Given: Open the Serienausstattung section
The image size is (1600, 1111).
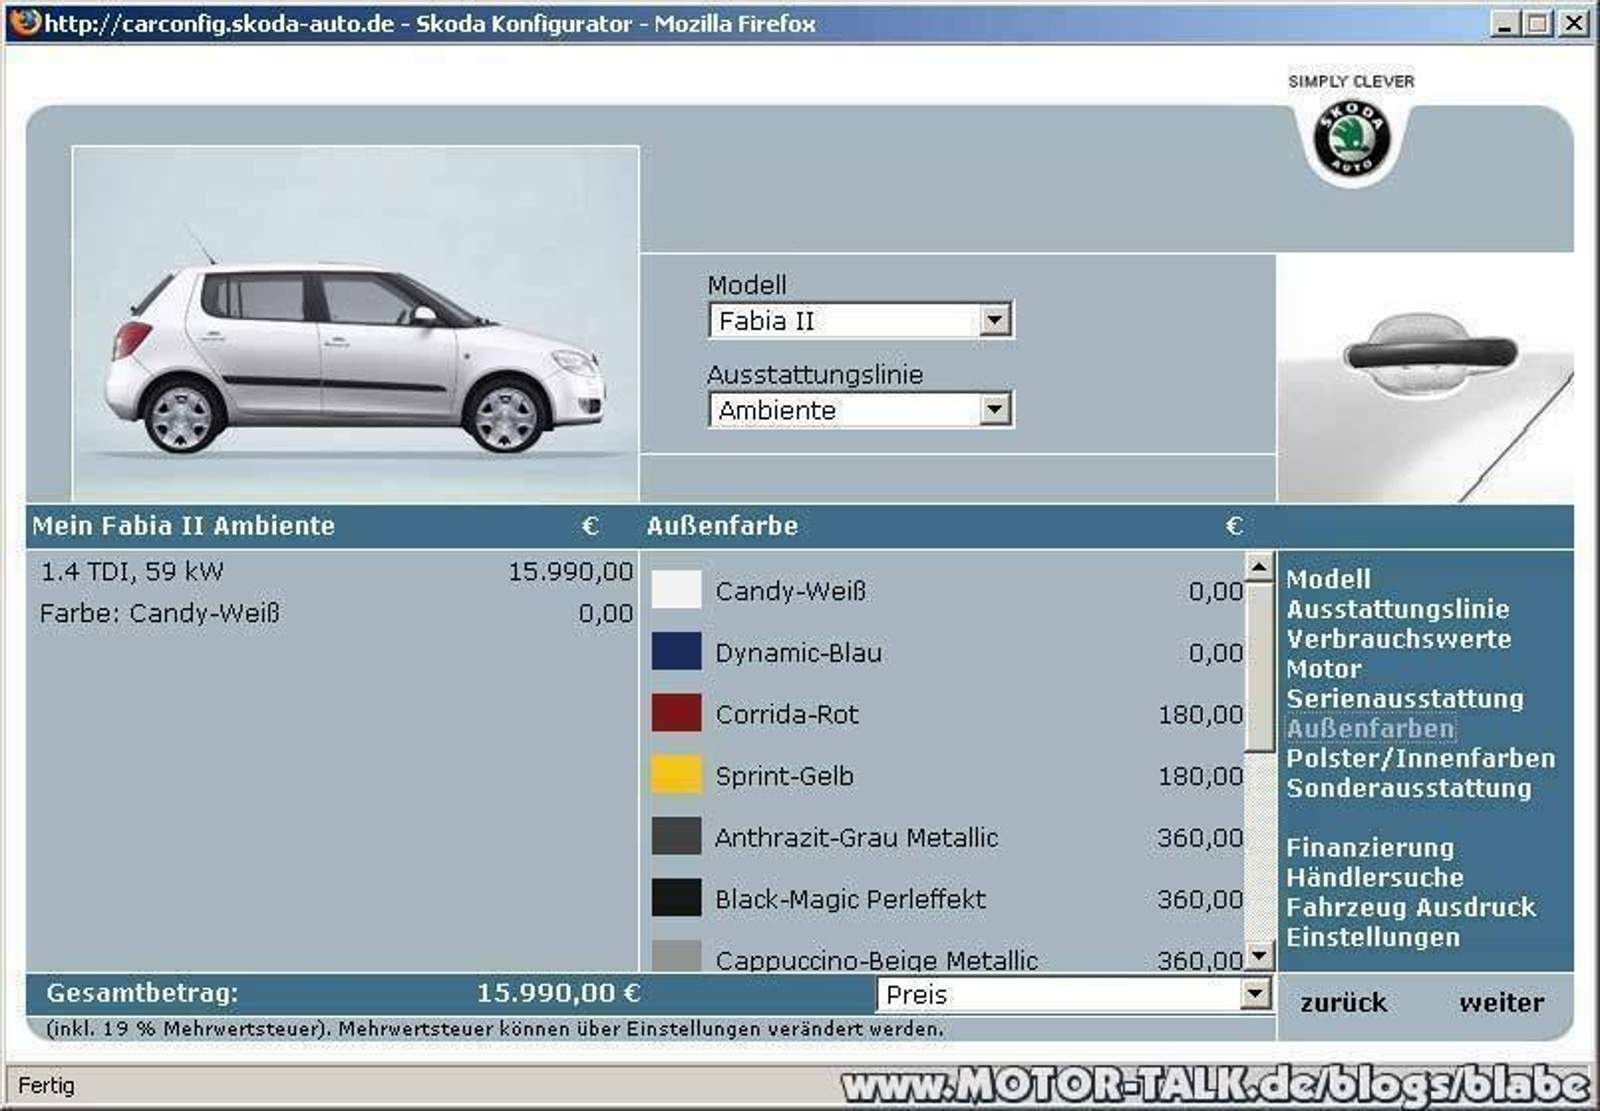Looking at the screenshot, I should click(1404, 699).
